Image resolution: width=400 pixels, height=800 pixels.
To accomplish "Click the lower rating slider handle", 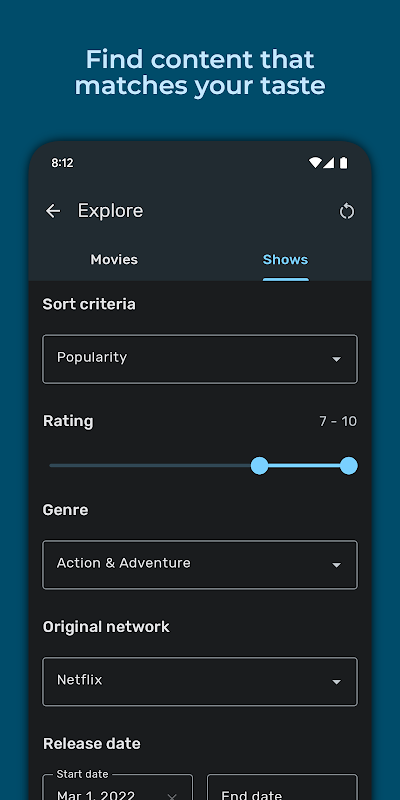I will click(260, 466).
